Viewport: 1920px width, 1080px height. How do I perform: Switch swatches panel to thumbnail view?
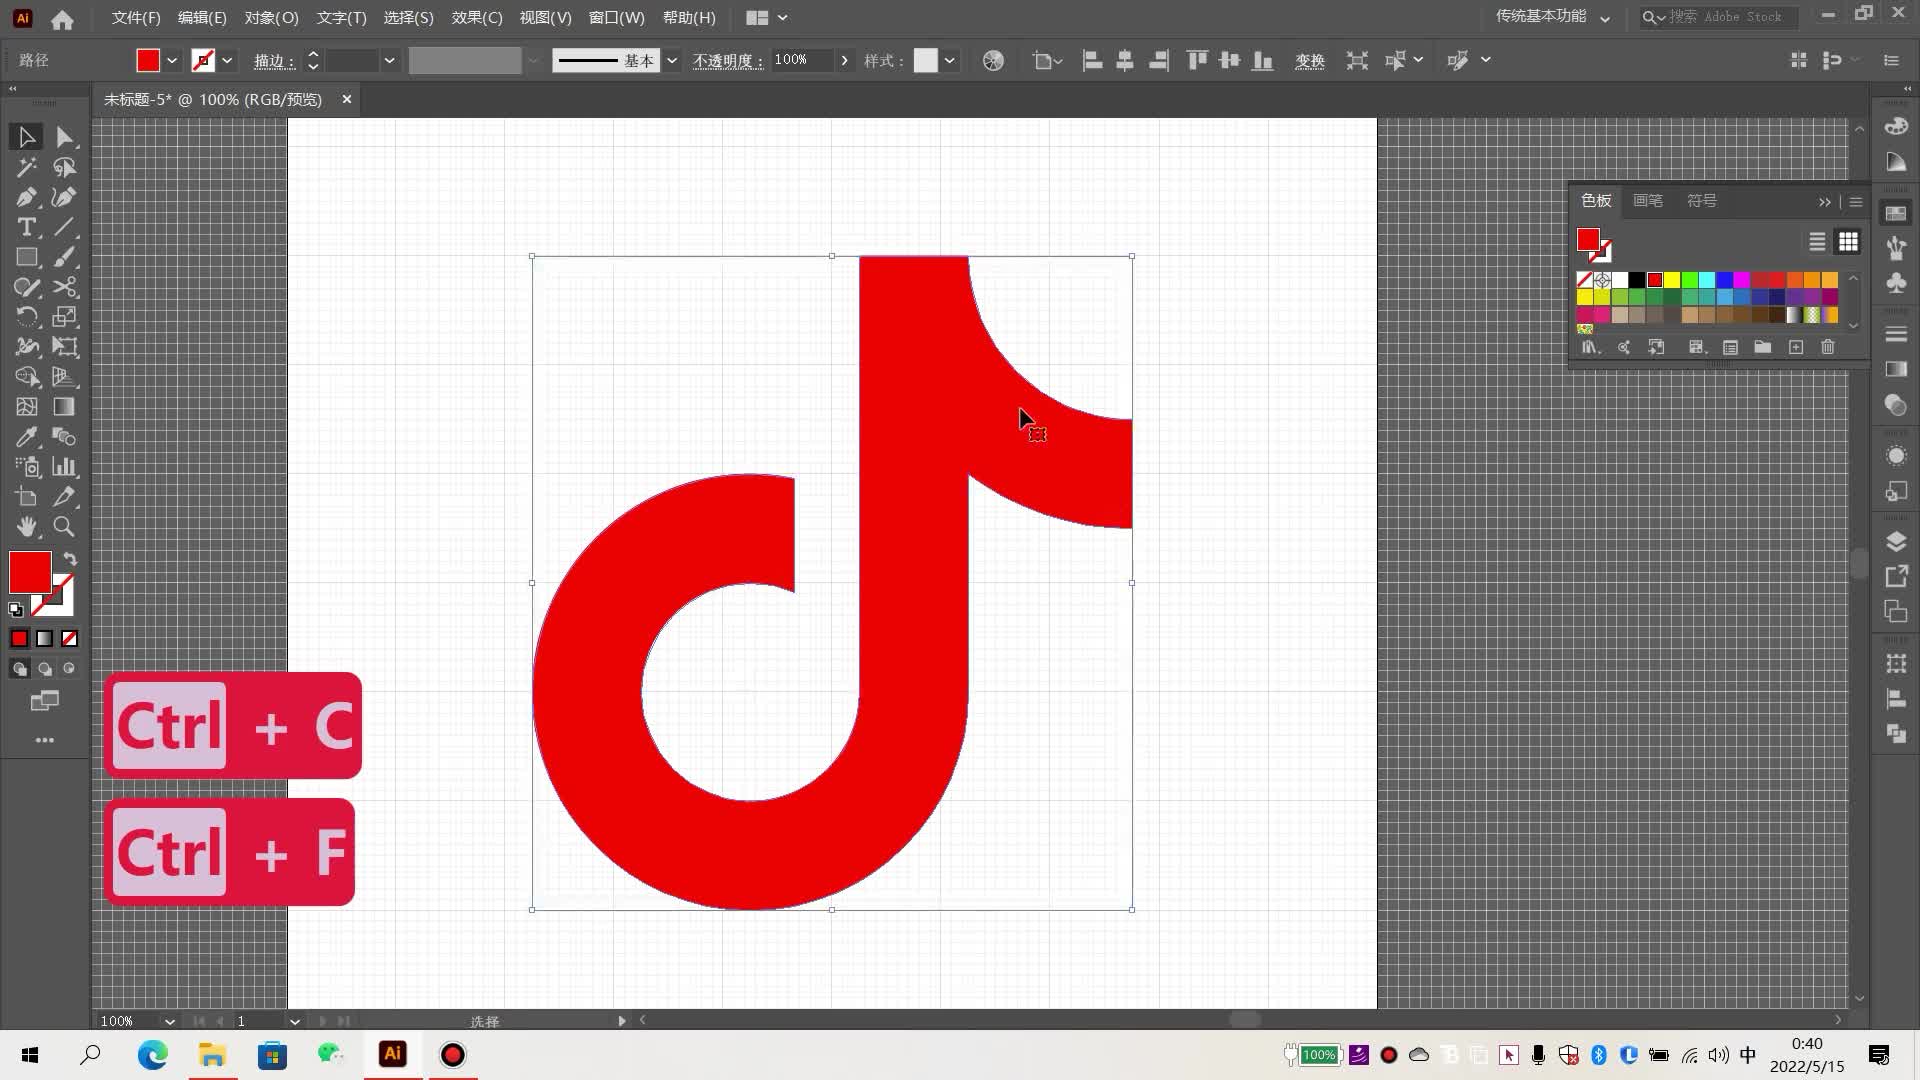[1848, 242]
